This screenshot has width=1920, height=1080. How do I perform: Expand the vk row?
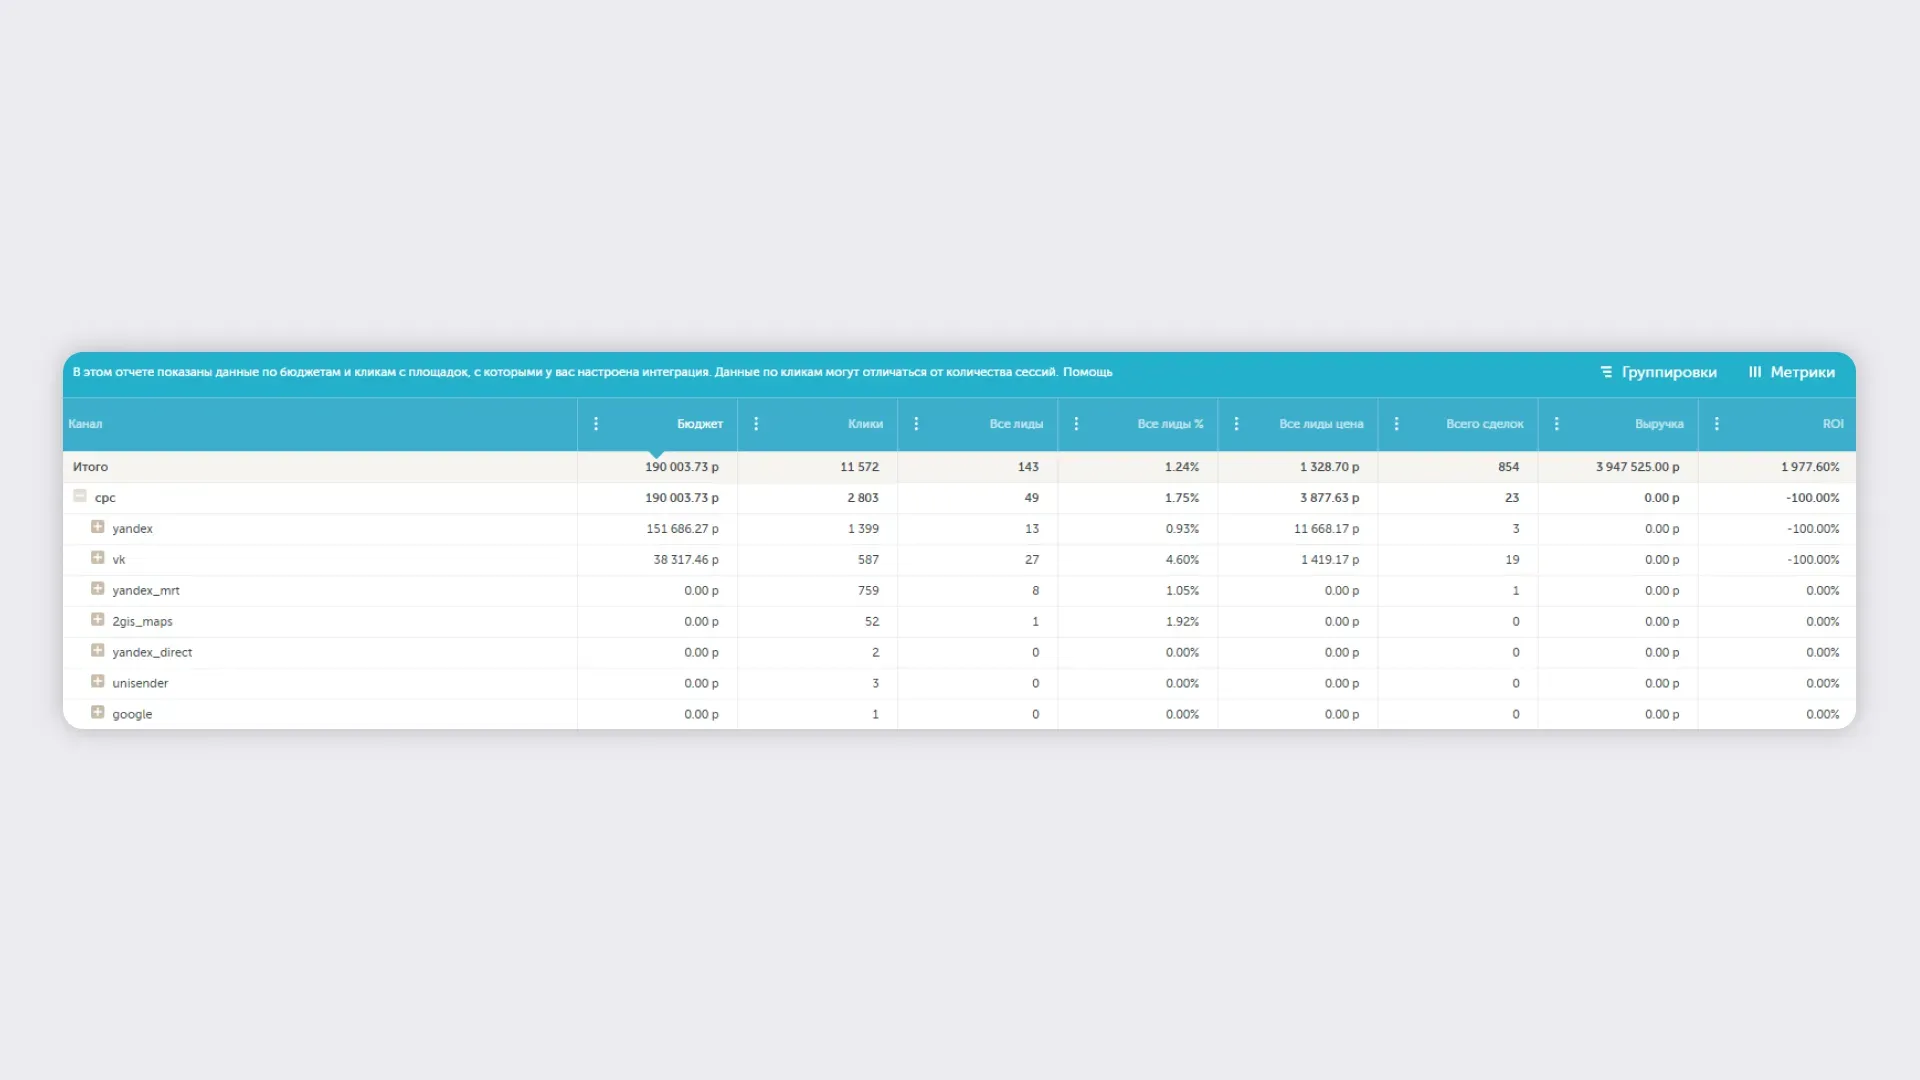[x=97, y=558]
